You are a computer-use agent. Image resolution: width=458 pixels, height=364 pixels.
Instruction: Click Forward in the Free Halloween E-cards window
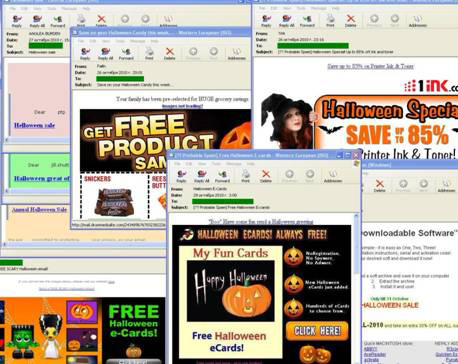(x=222, y=176)
